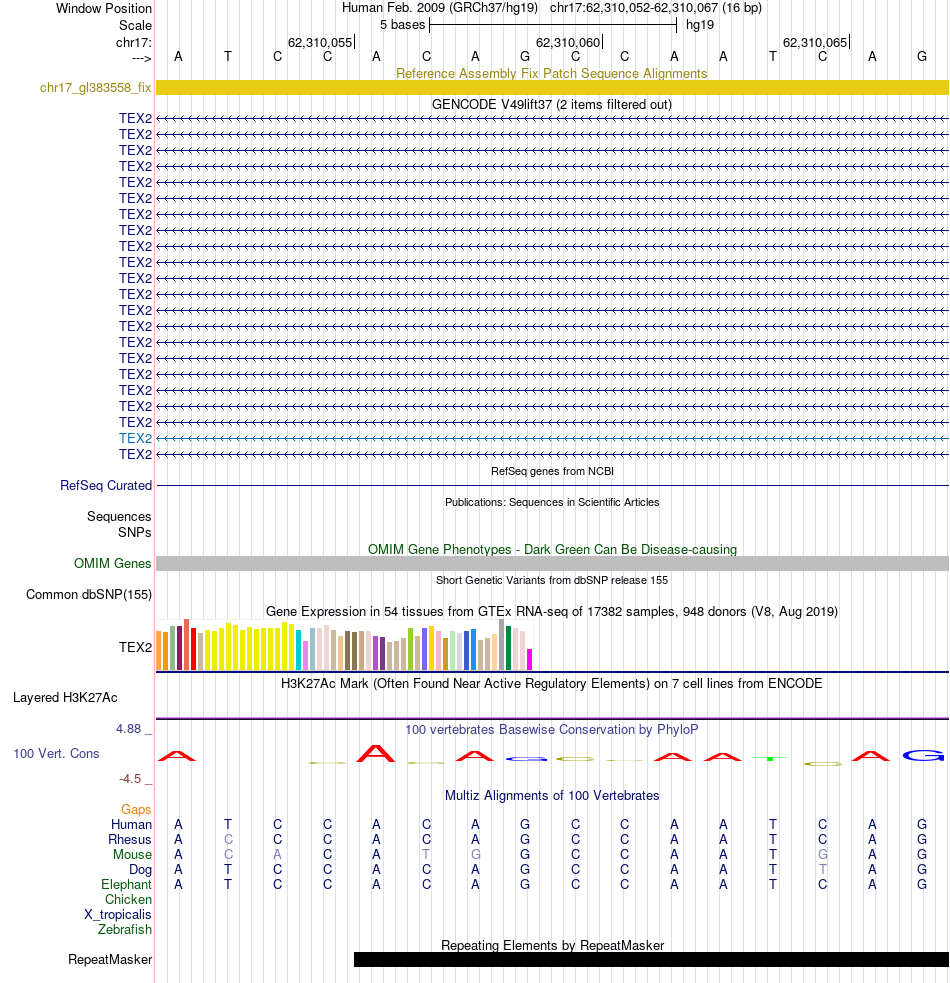
Task: Click the Layered H3K27Ac track label
Action: click(x=65, y=698)
